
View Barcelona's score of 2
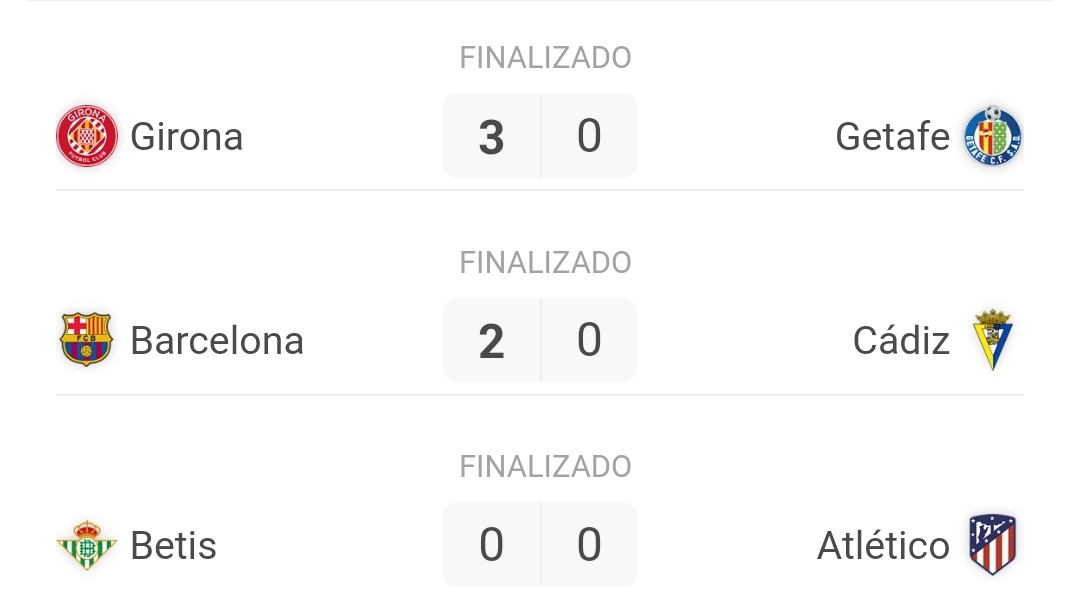click(x=492, y=340)
